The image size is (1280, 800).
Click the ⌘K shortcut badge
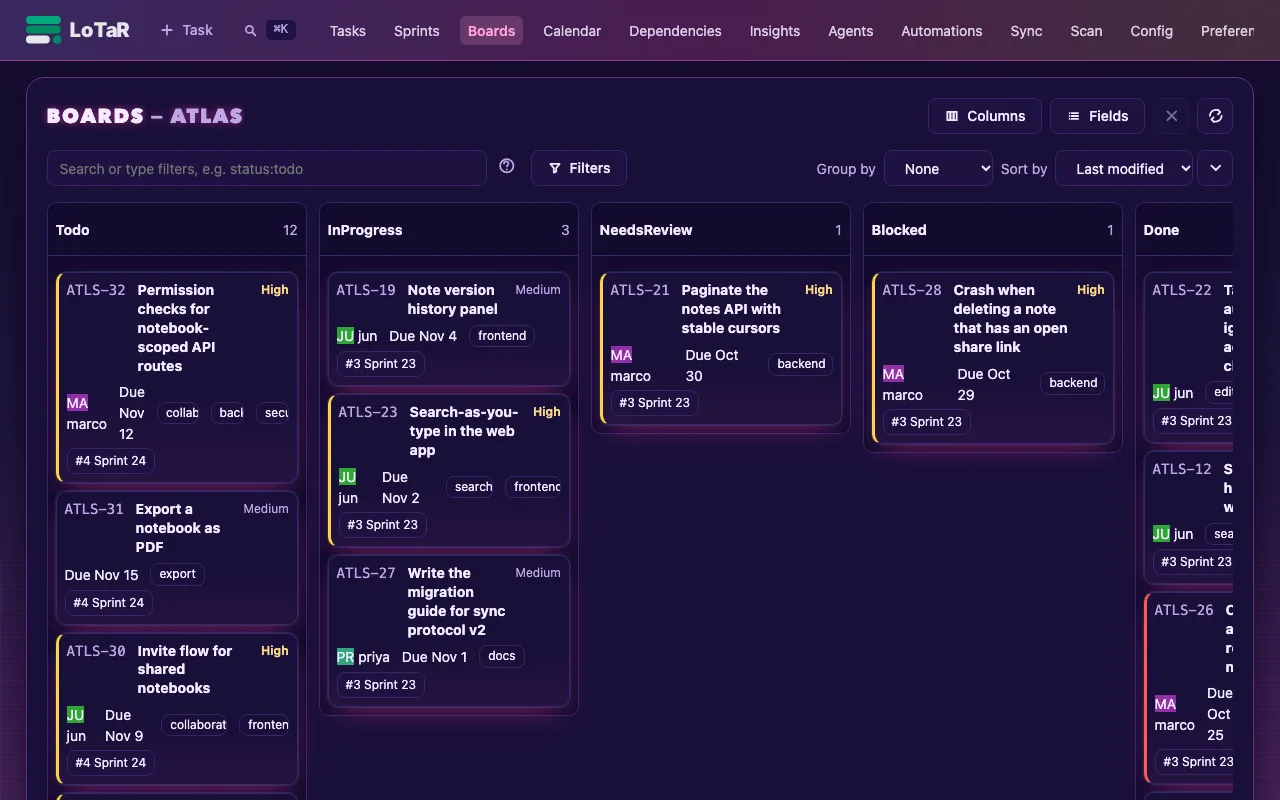click(281, 30)
